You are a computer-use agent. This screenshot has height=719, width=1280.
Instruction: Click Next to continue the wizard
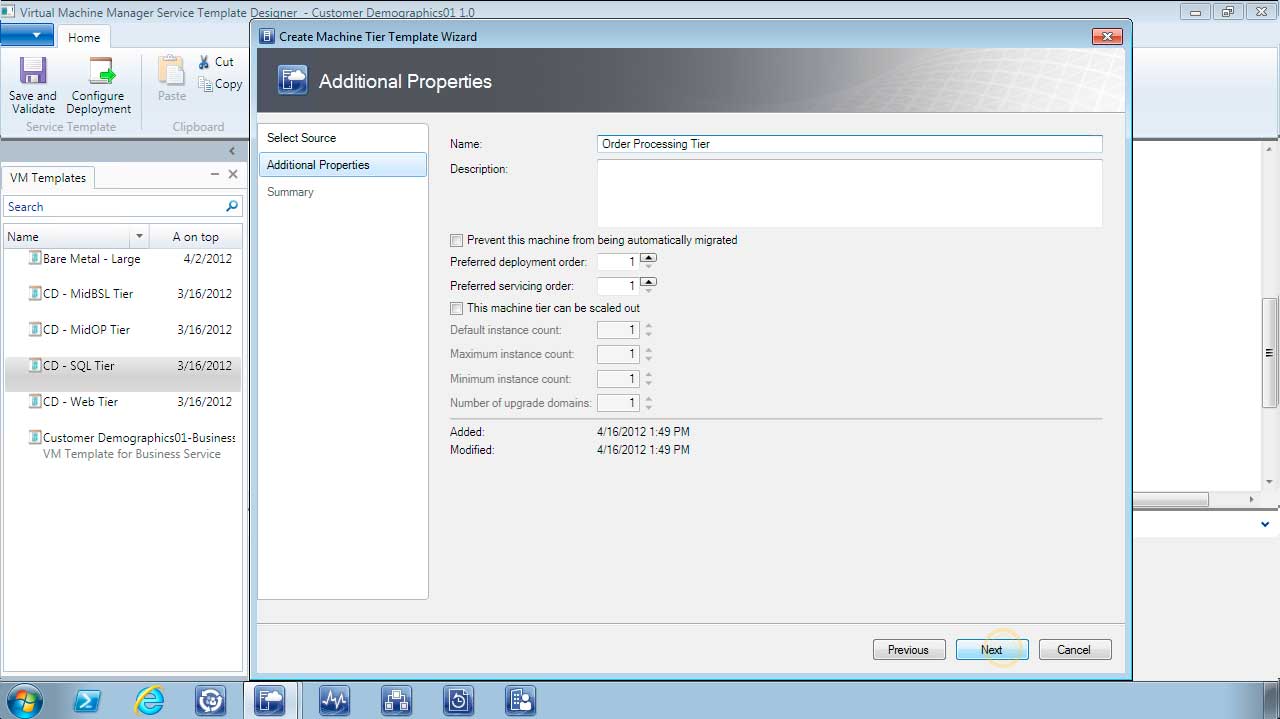[x=992, y=650]
